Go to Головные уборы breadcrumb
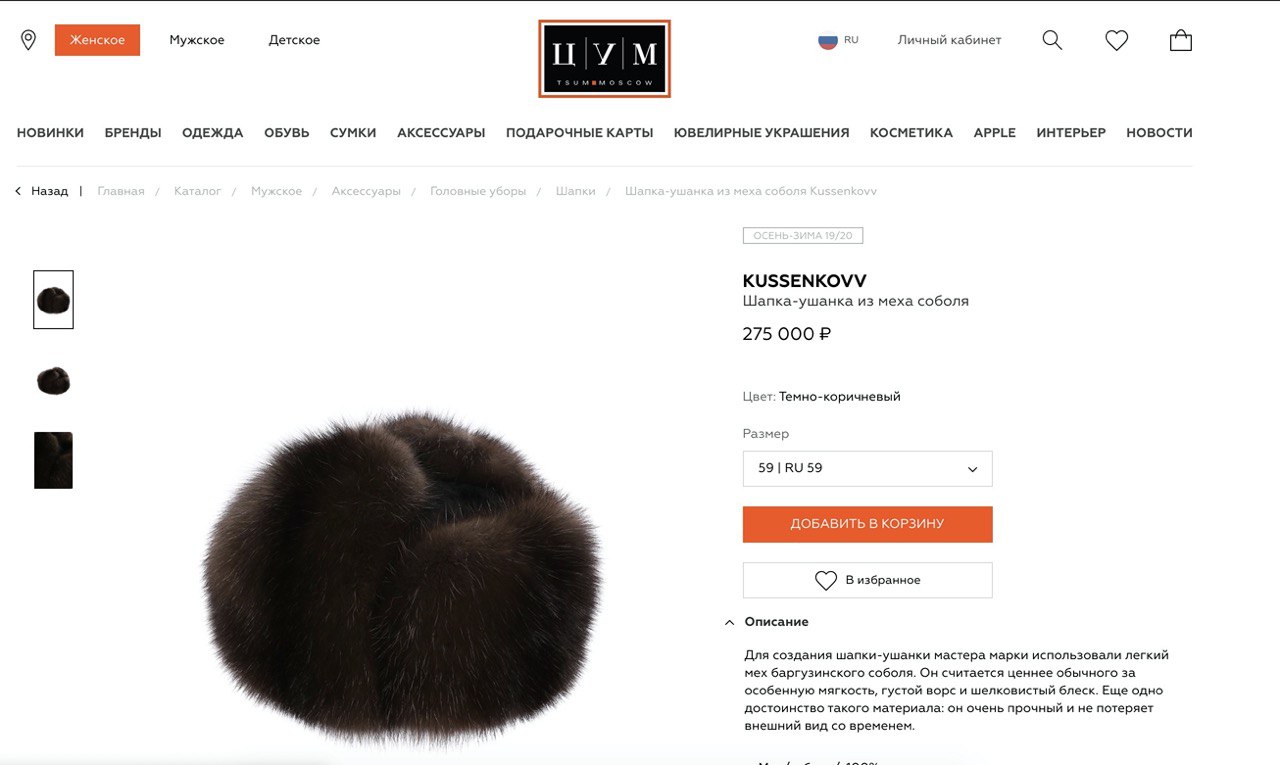The image size is (1280, 765). (478, 191)
